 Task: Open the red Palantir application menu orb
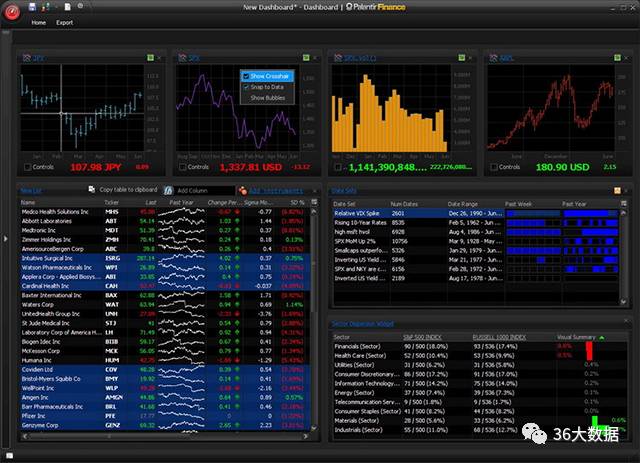tap(12, 13)
